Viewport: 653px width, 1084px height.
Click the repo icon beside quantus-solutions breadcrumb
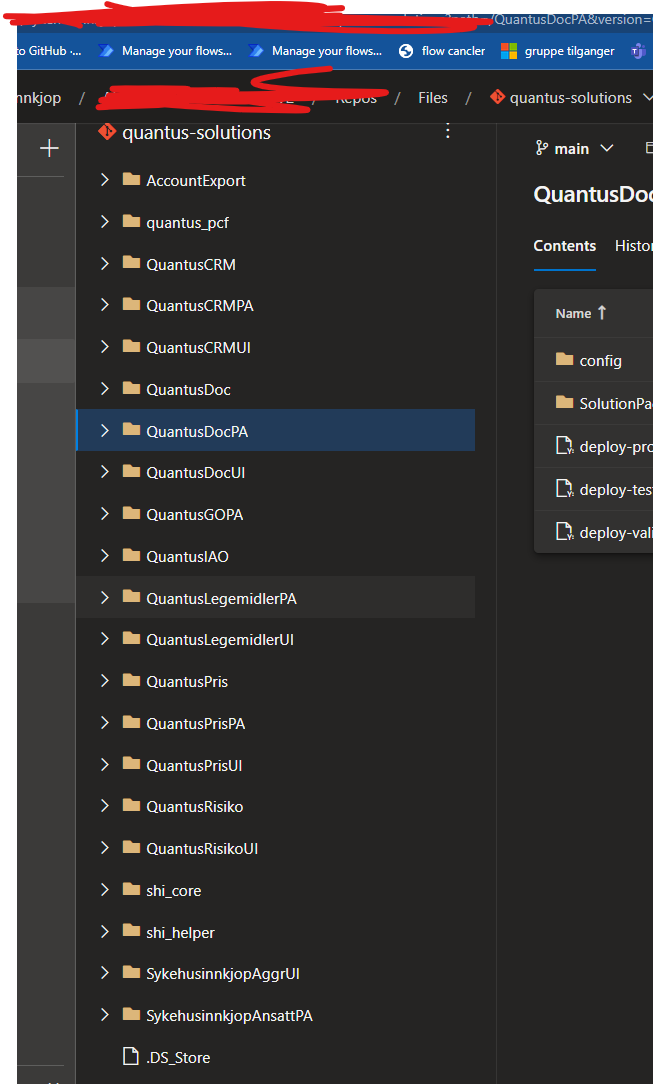[x=497, y=97]
